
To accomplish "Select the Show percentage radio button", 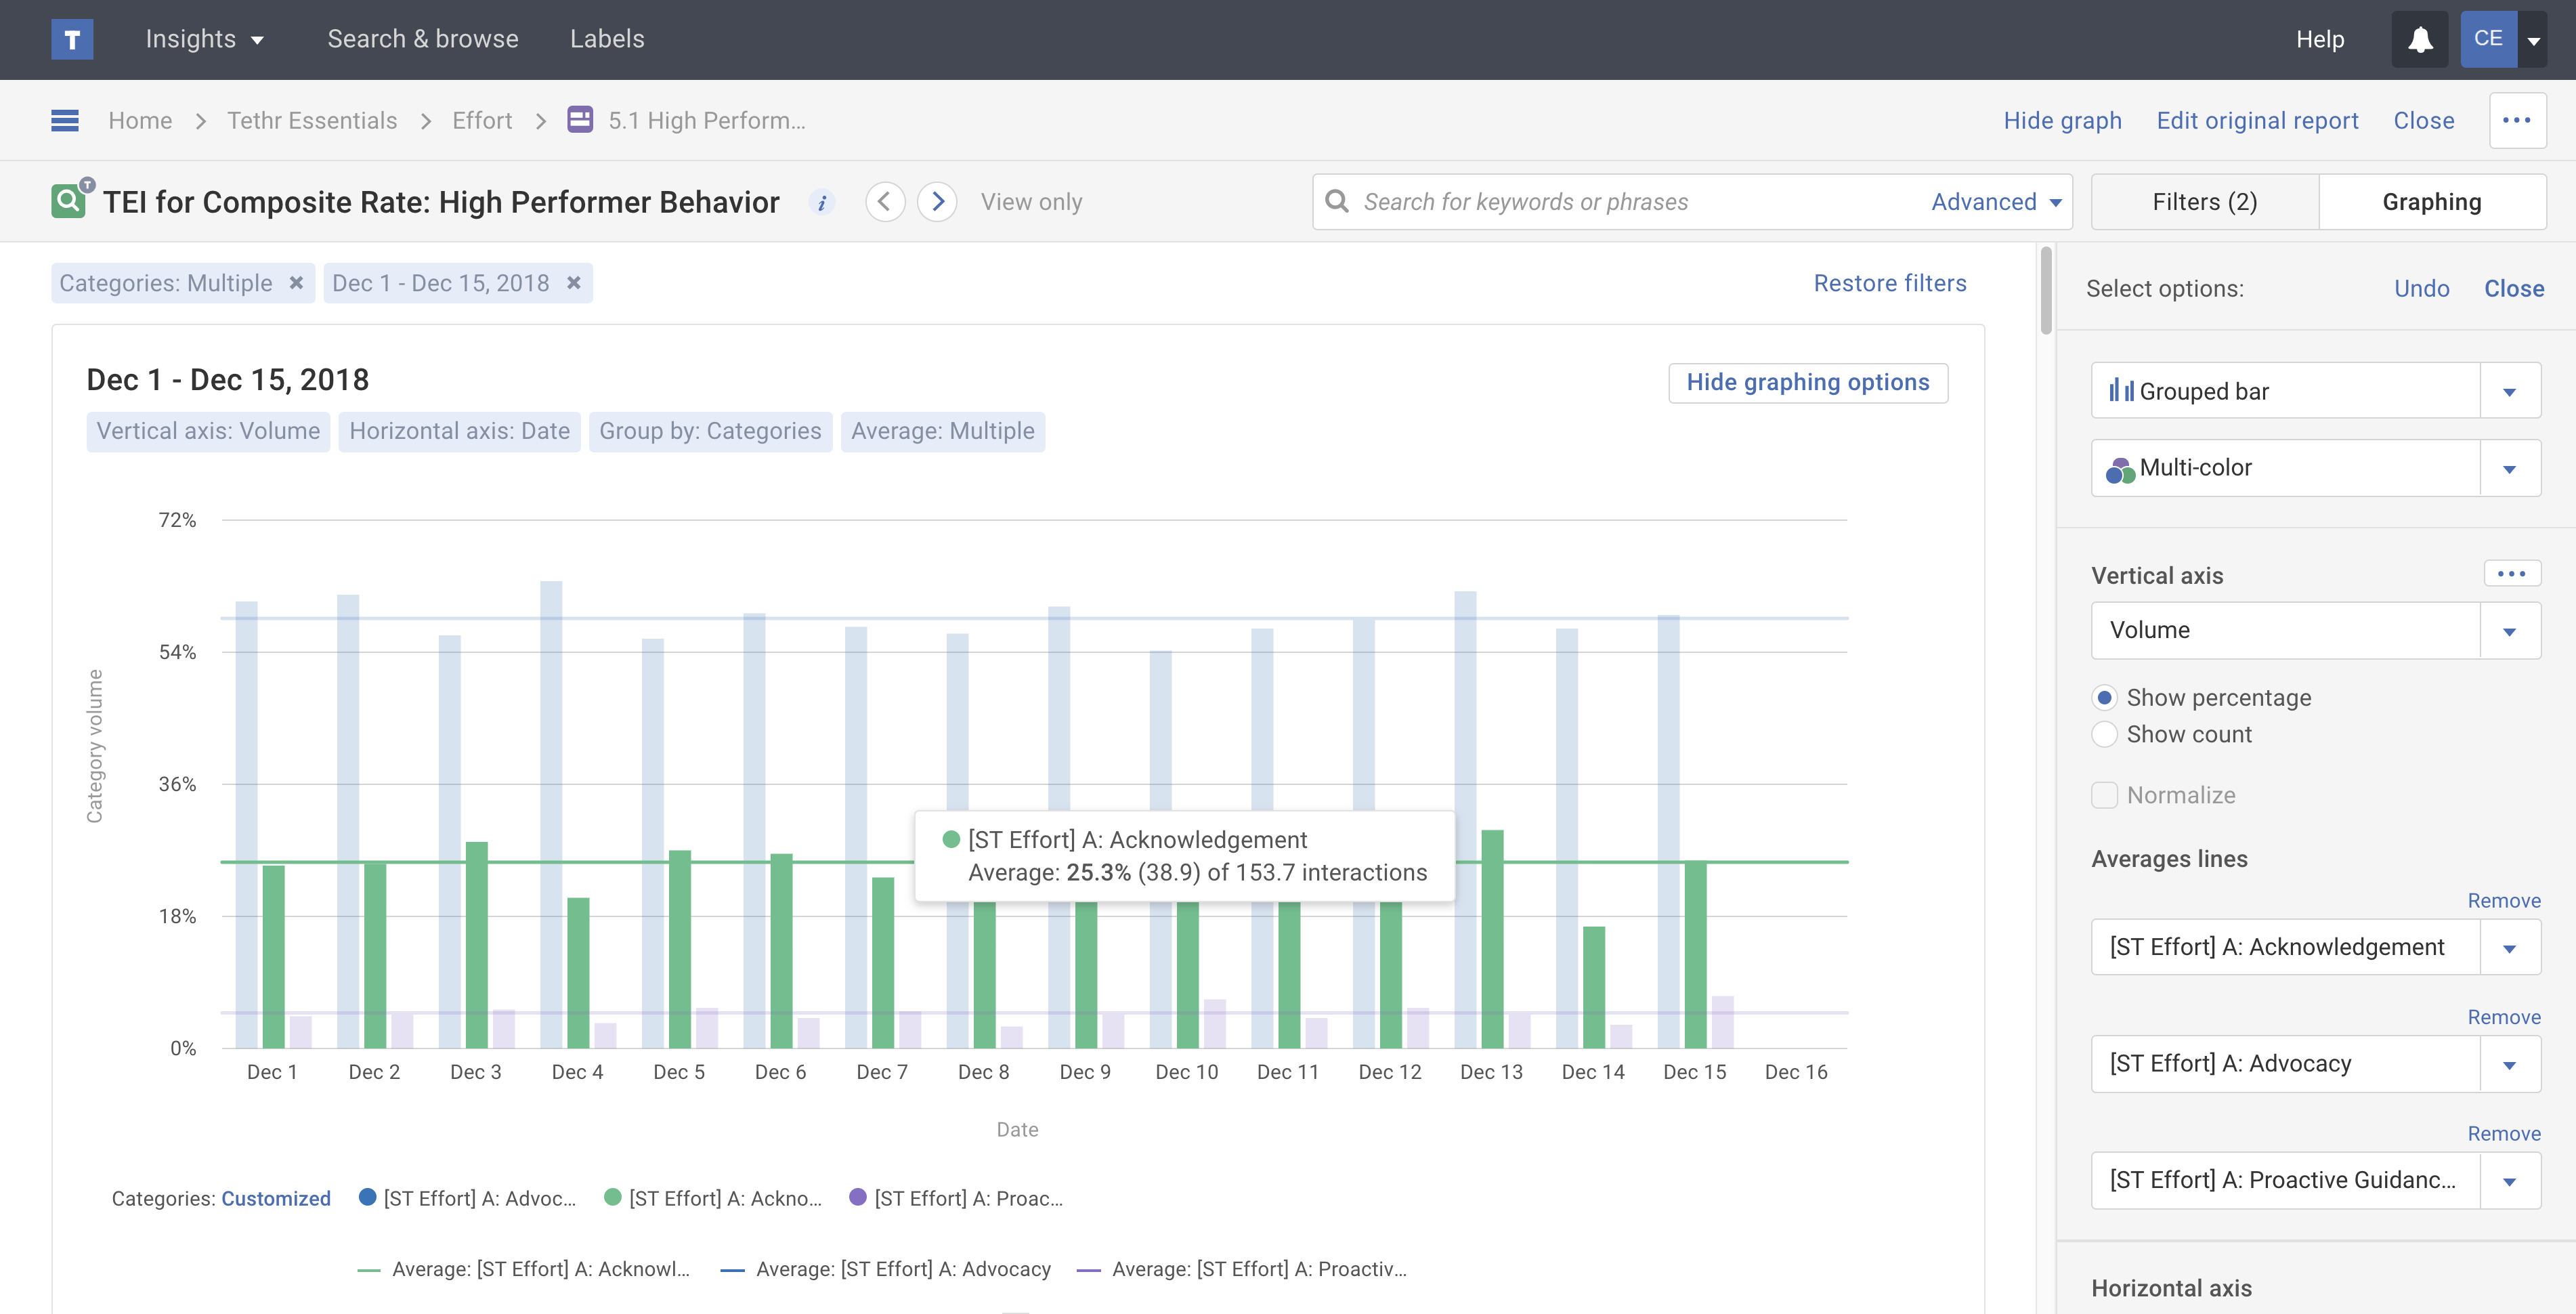I will 2105,698.
